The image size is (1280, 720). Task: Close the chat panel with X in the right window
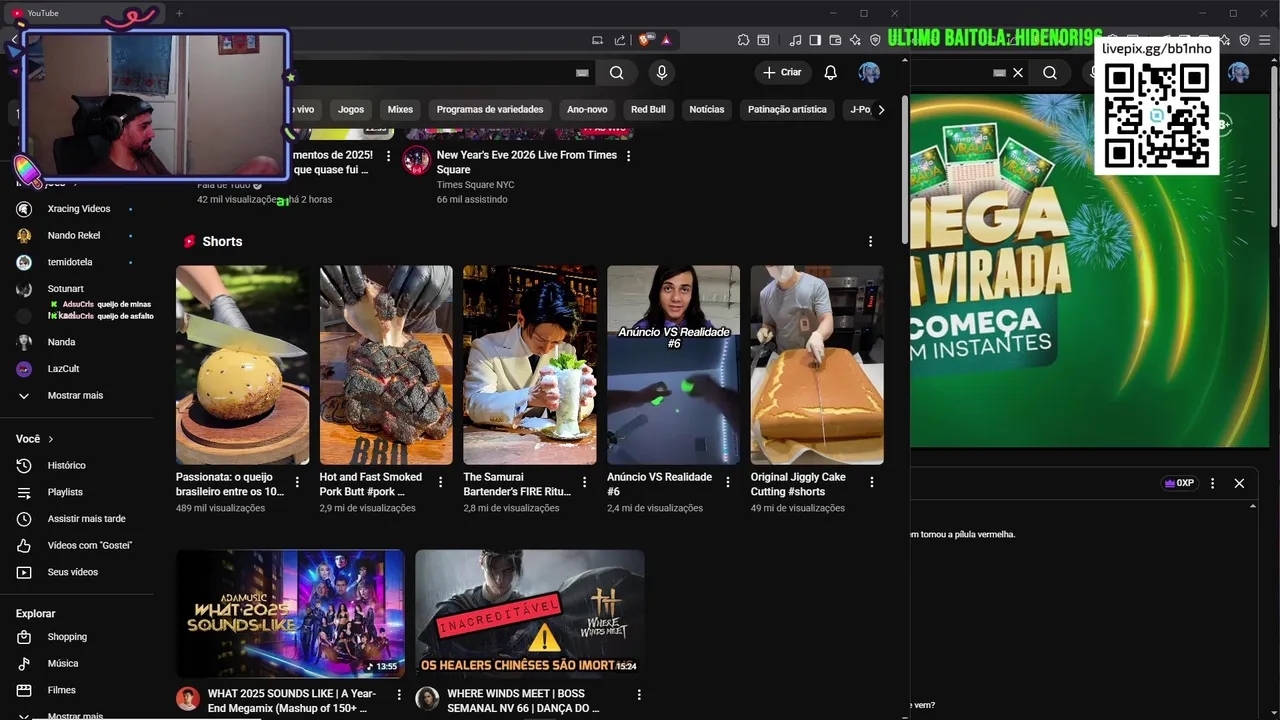[1239, 483]
